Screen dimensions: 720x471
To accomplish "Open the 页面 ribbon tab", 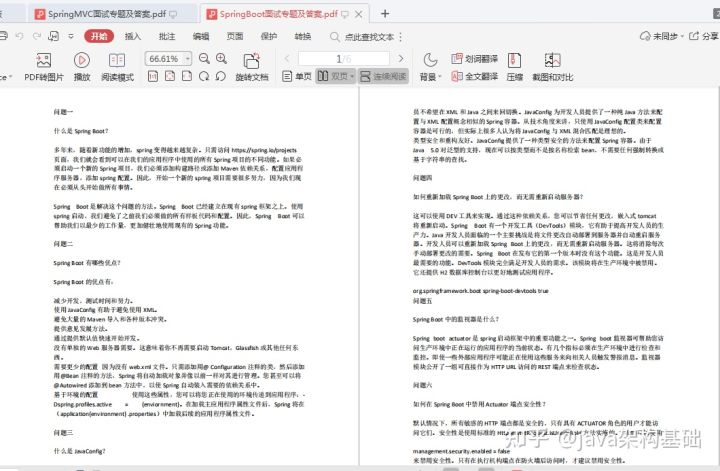I will [235, 36].
